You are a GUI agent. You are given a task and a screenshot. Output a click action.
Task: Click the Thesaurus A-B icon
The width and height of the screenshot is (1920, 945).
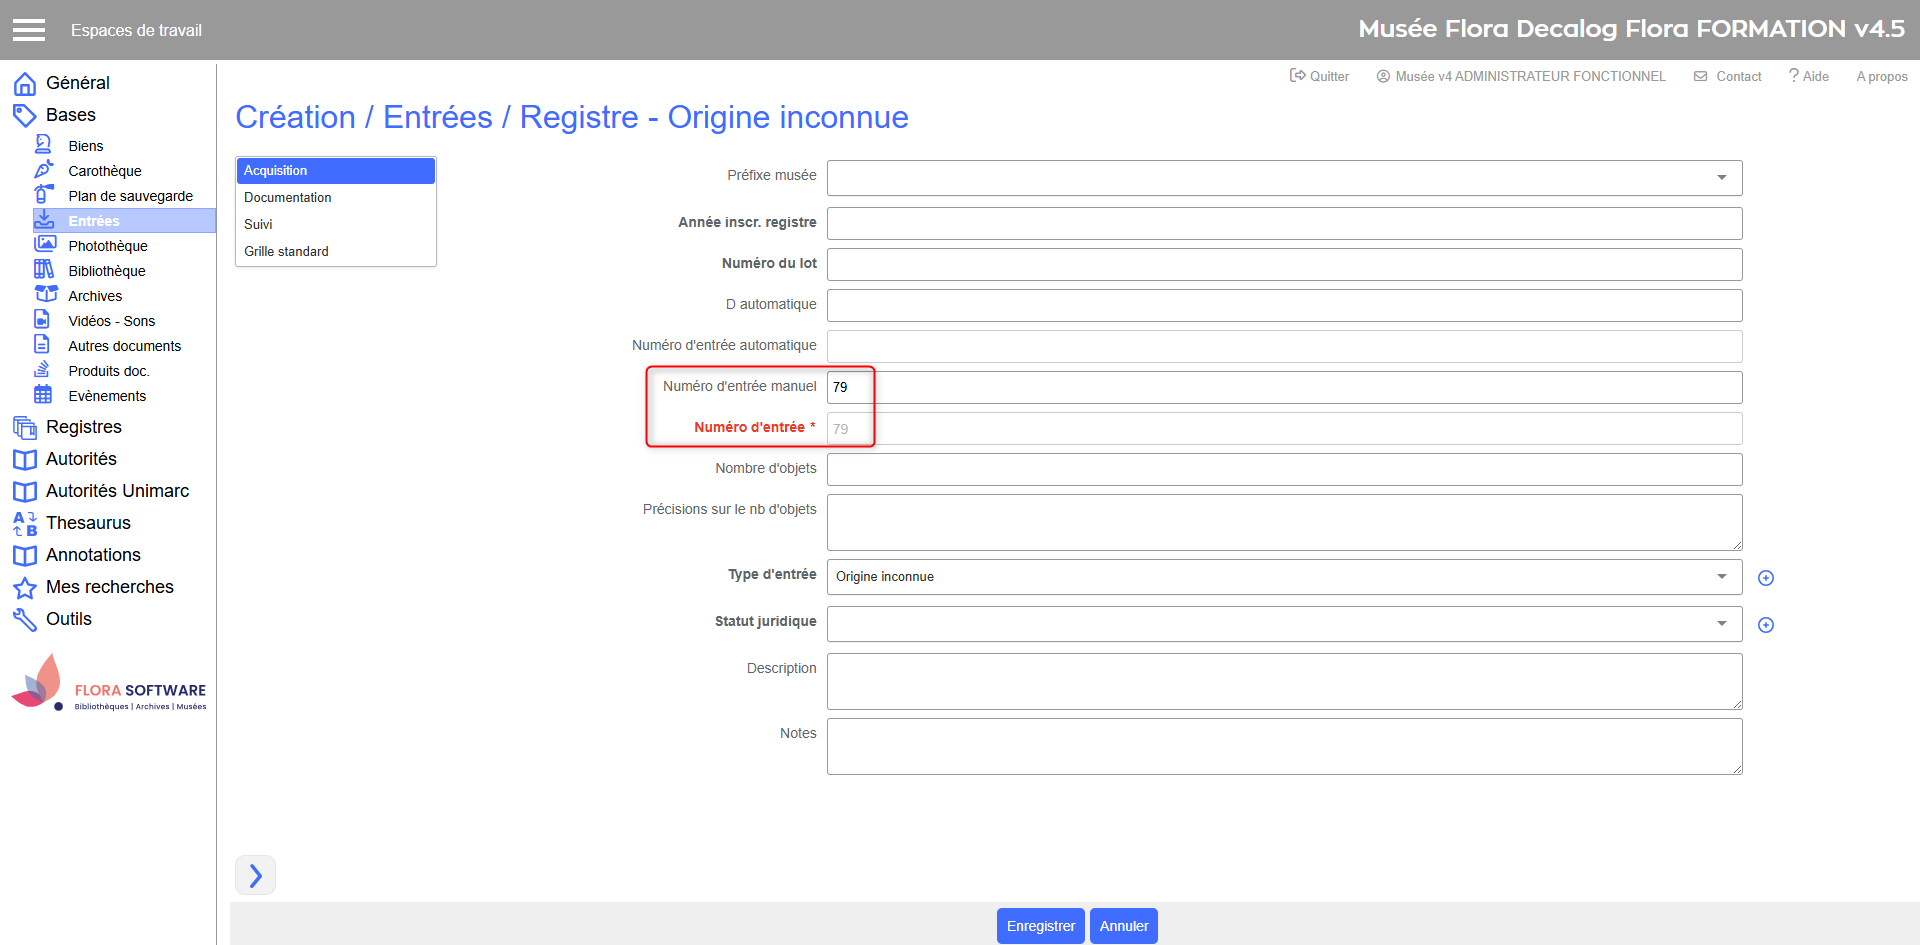pyautogui.click(x=25, y=523)
